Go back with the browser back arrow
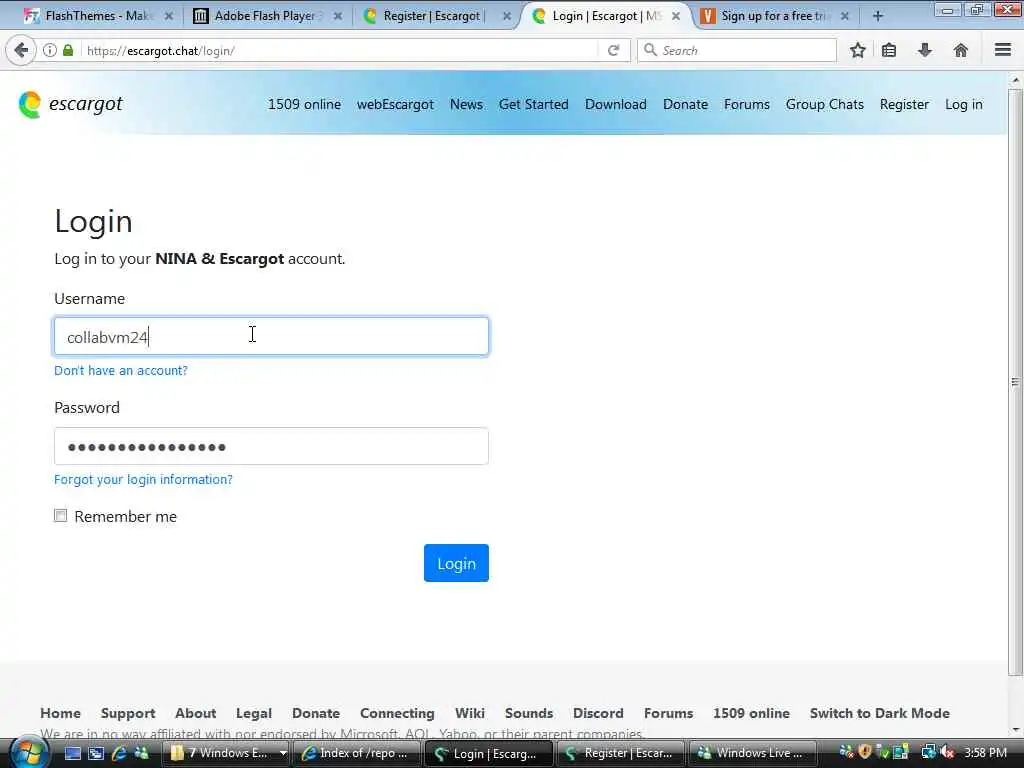Image resolution: width=1024 pixels, height=768 pixels. (x=21, y=50)
